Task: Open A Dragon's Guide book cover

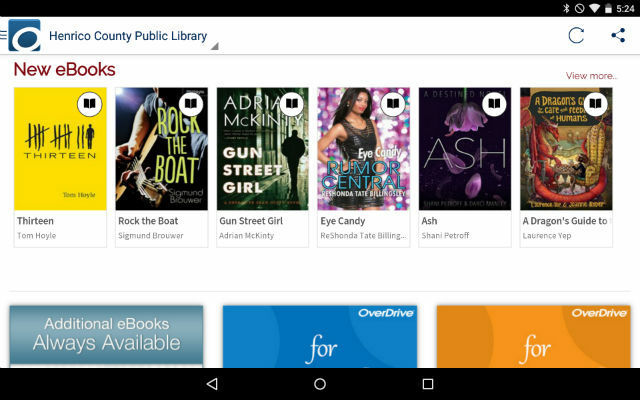Action: pyautogui.click(x=566, y=149)
